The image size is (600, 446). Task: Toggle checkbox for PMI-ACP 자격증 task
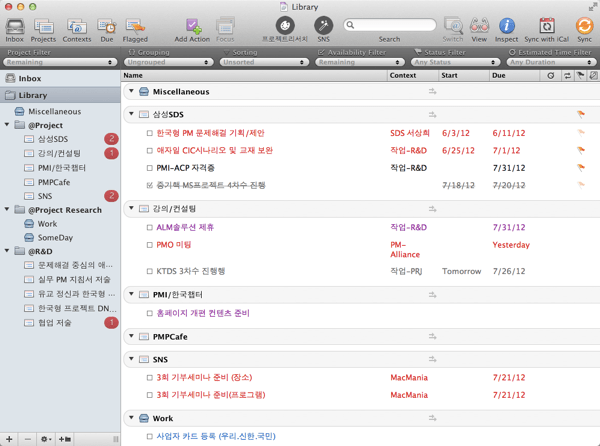tap(150, 168)
